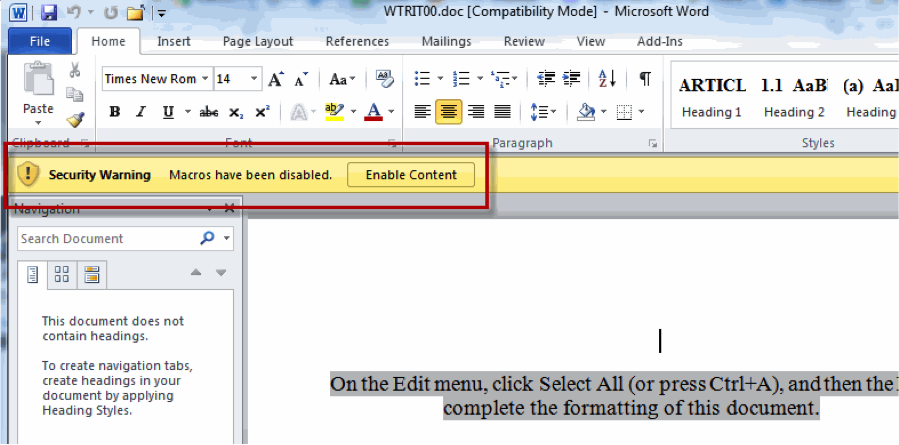Click the Save icon in Quick Access Toolbar

tap(49, 12)
